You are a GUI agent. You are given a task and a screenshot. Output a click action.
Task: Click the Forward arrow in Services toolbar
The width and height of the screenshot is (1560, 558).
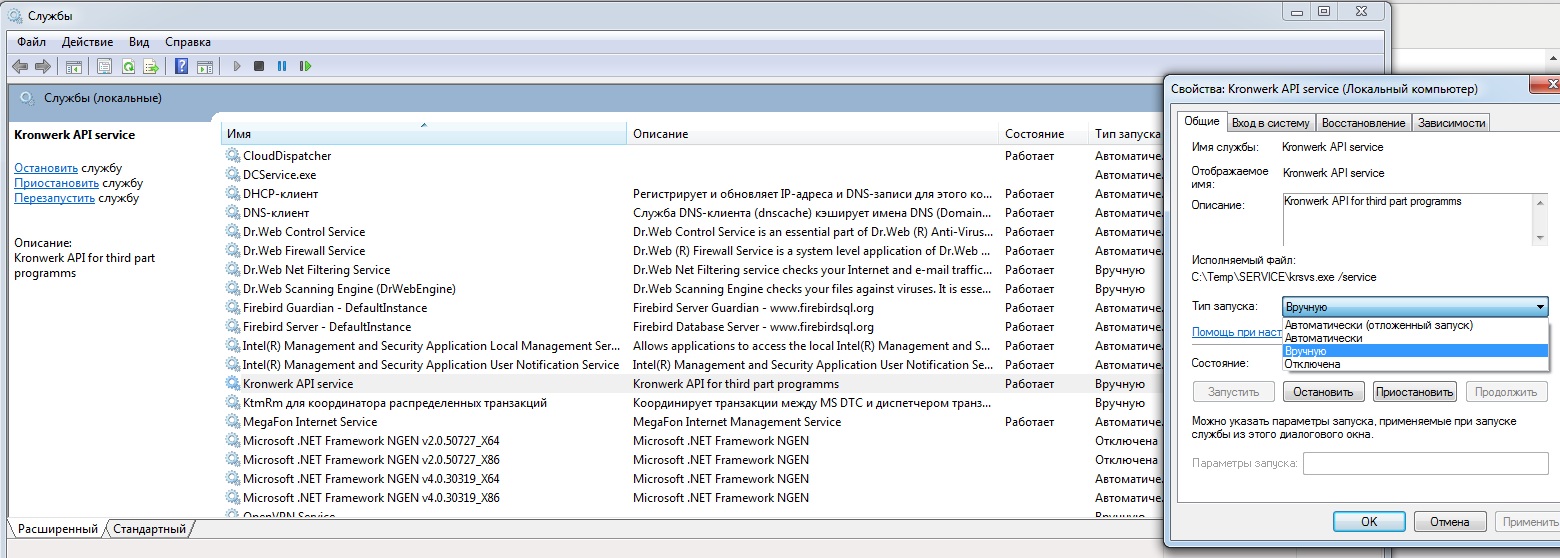point(42,66)
